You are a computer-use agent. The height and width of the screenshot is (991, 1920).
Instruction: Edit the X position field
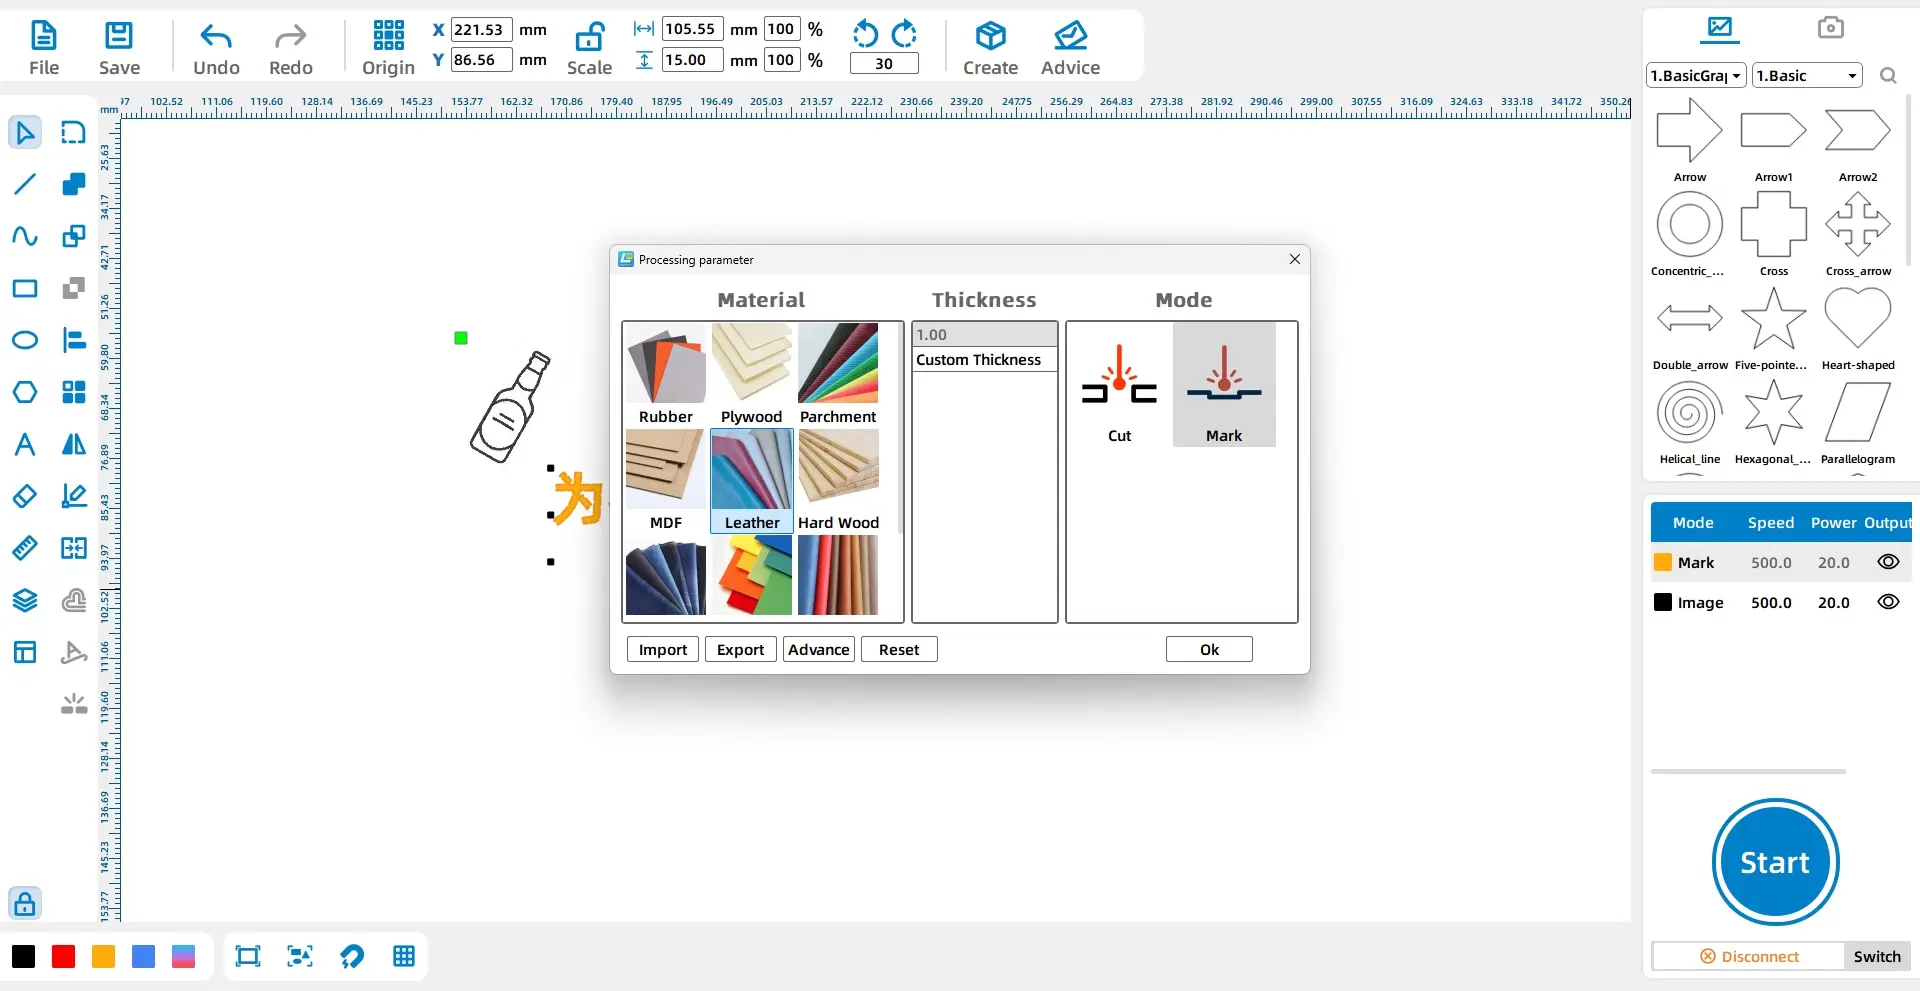(x=481, y=30)
